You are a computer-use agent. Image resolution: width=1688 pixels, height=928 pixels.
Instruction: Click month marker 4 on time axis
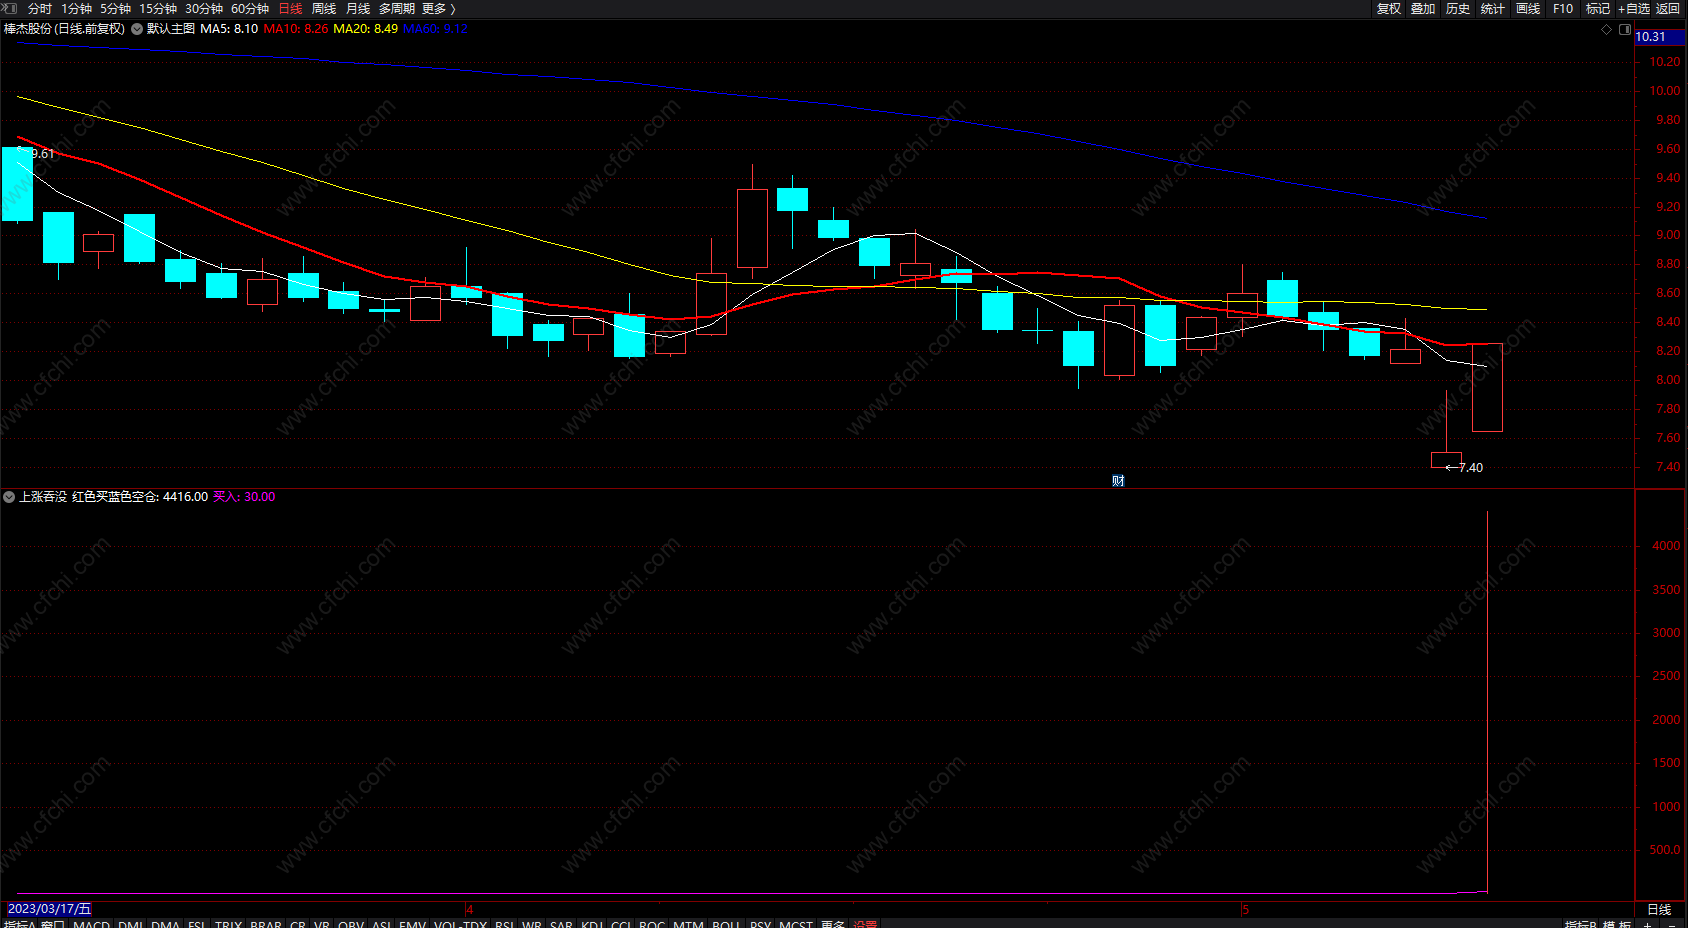click(469, 909)
